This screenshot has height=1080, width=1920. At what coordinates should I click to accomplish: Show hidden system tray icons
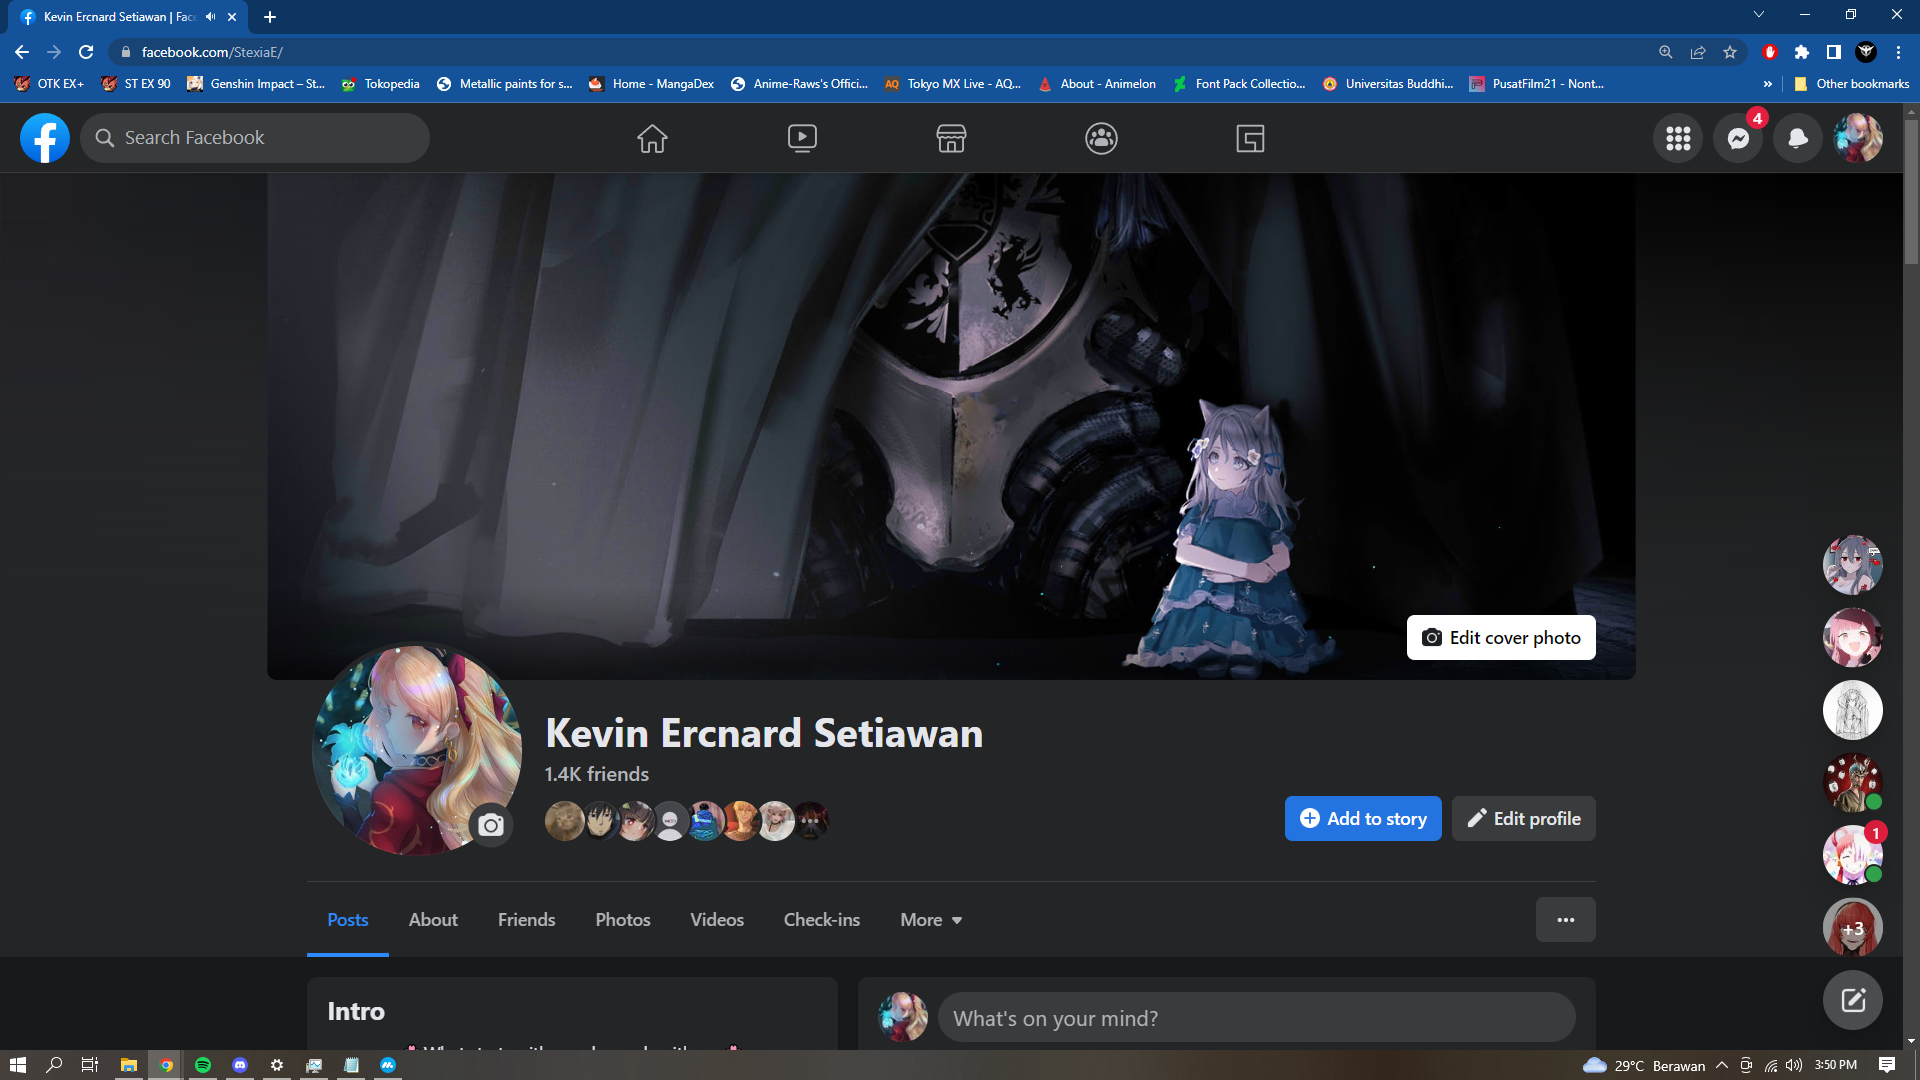click(x=1722, y=1065)
